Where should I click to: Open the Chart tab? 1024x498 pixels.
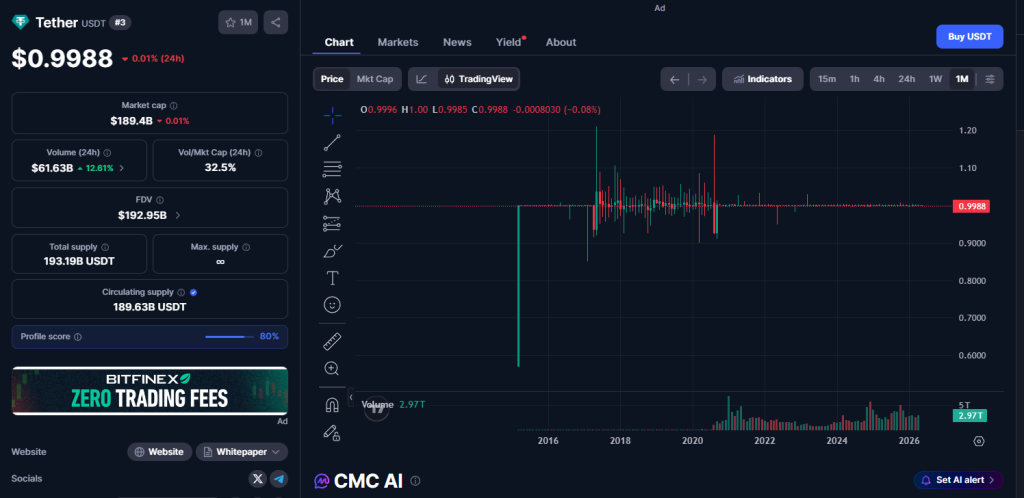point(339,42)
